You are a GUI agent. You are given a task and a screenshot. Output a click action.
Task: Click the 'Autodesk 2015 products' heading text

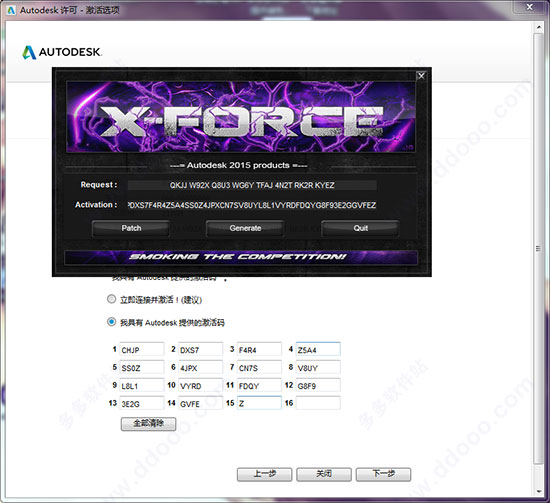point(238,165)
